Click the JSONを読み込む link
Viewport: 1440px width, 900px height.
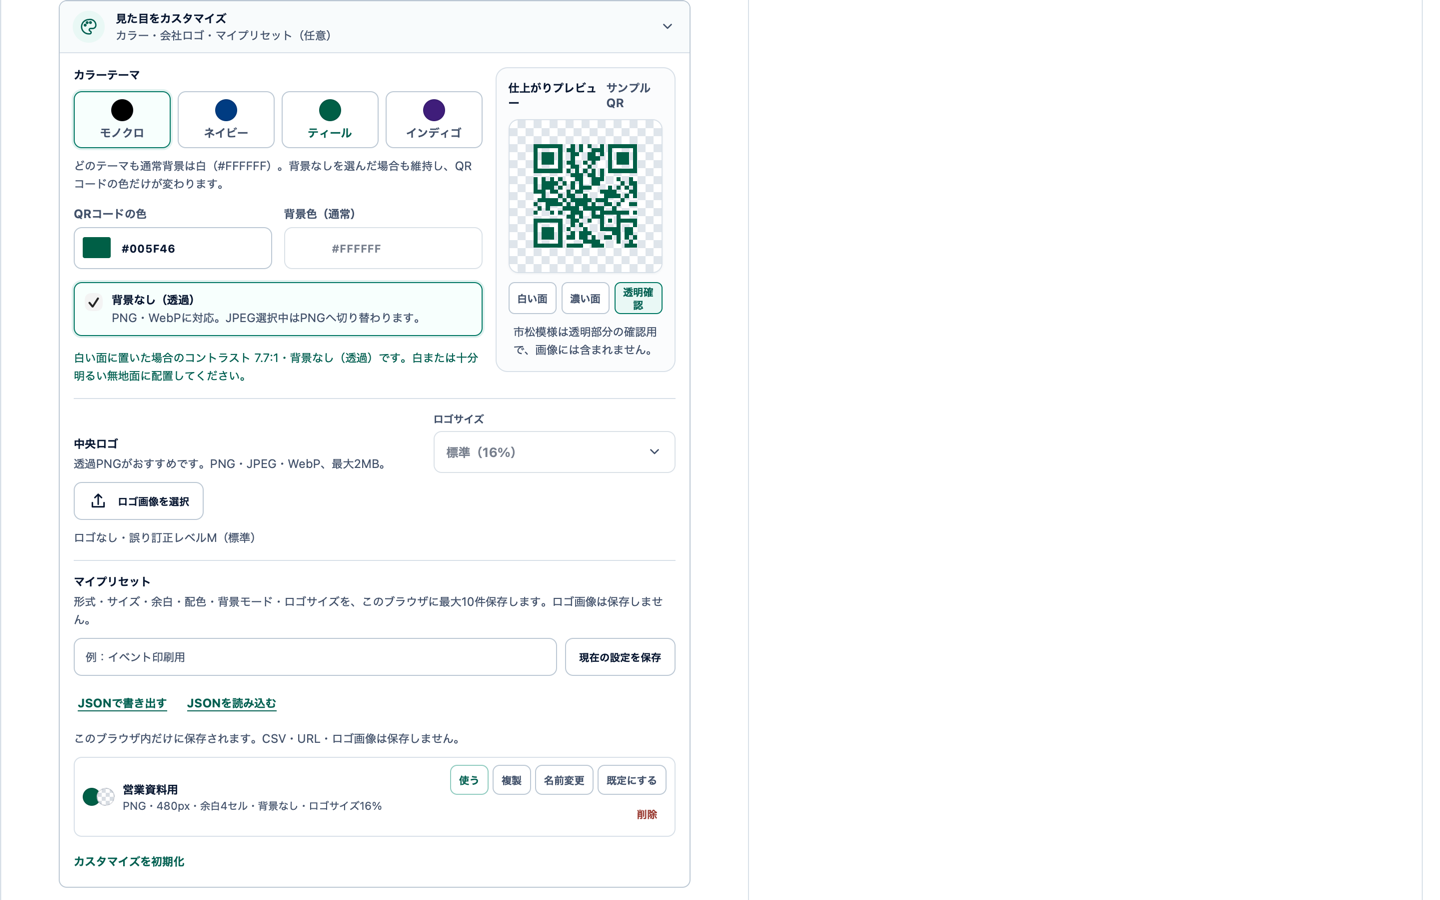click(x=231, y=703)
